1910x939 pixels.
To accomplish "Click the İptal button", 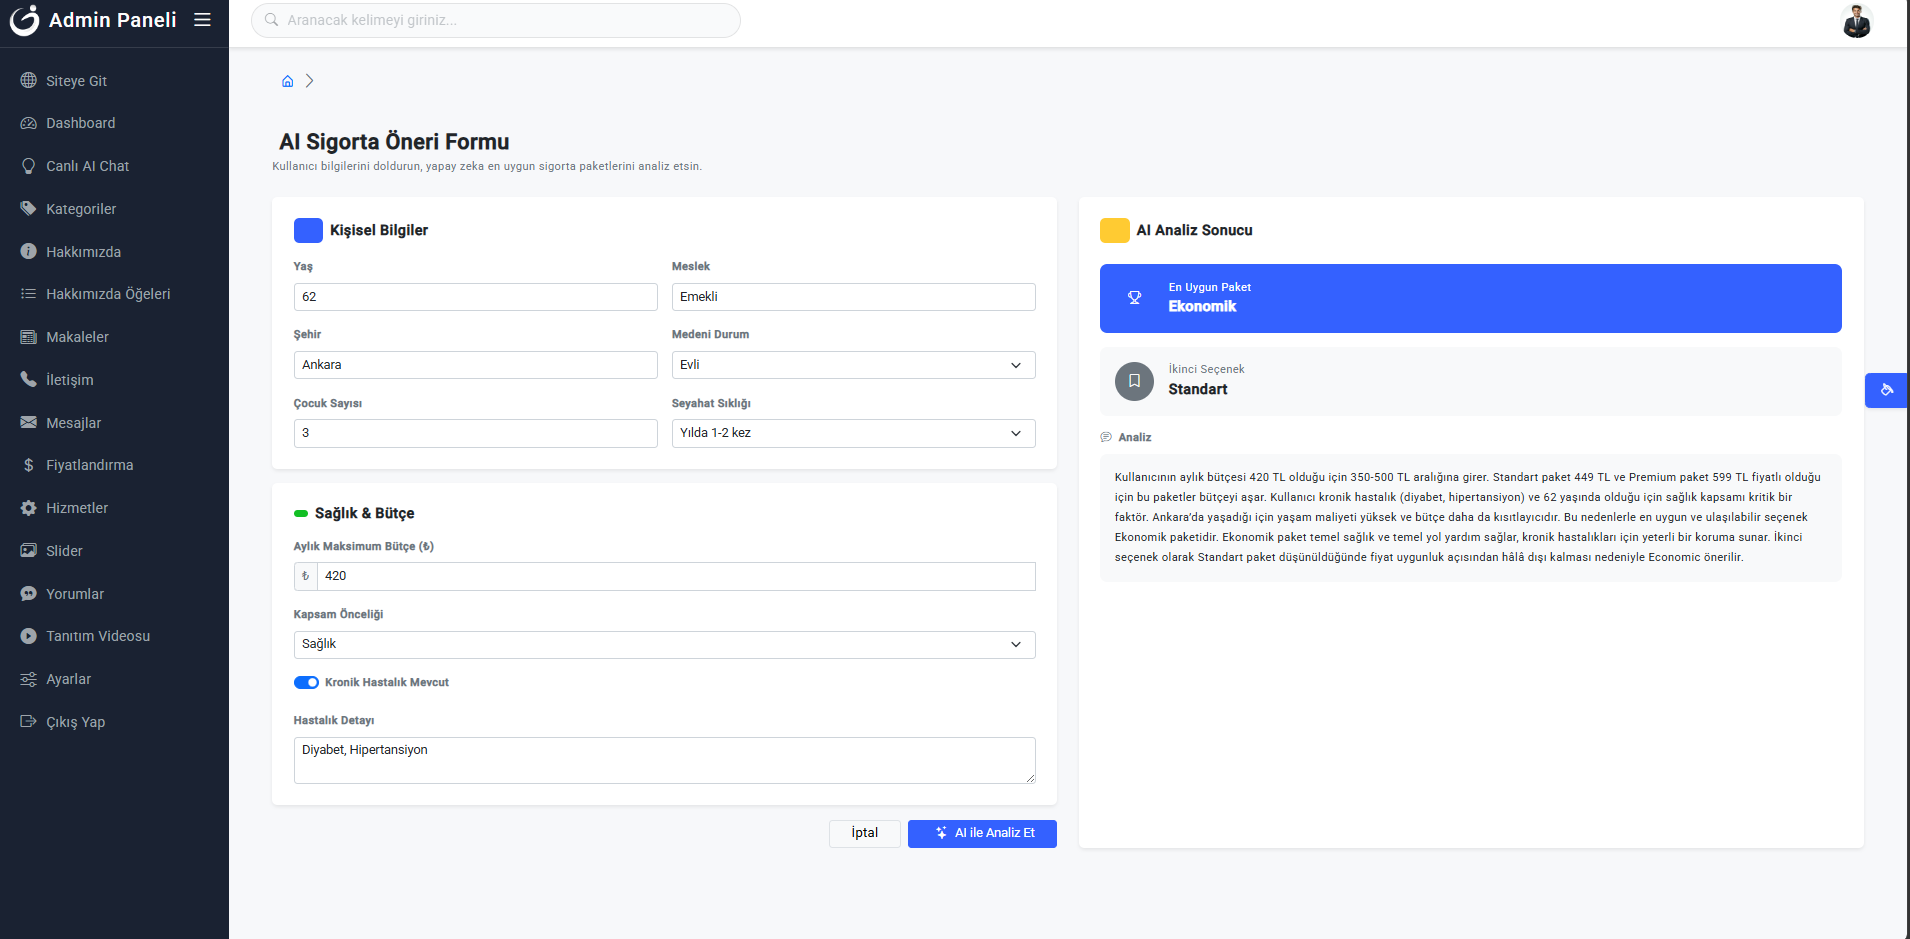I will 864,833.
